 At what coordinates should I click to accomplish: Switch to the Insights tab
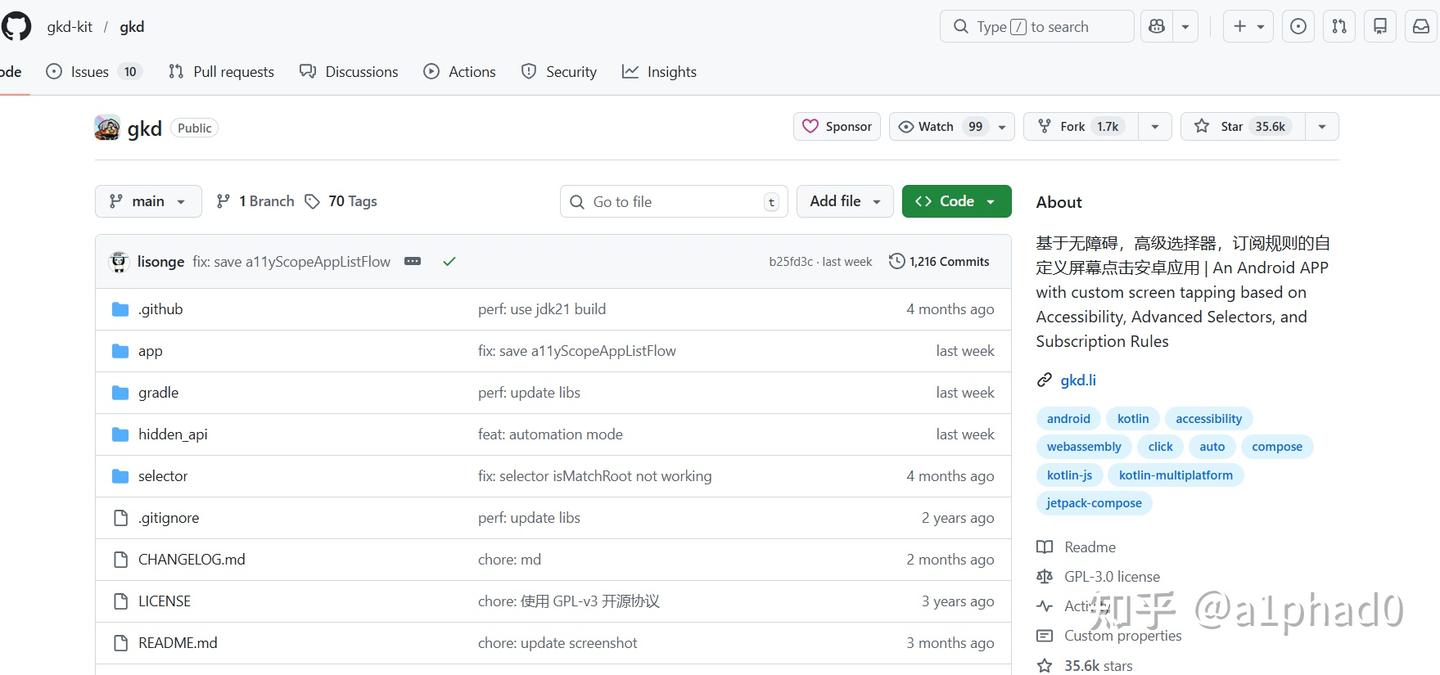(659, 72)
